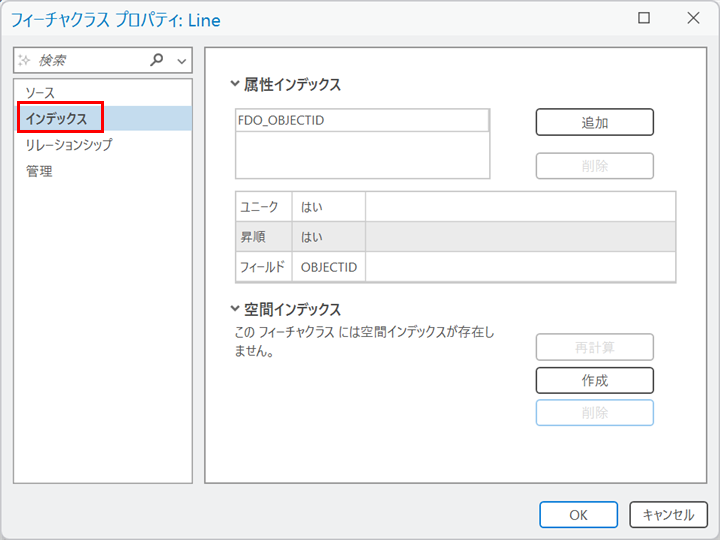
Task: Click the ユニーク property value はい
Action: pyautogui.click(x=312, y=207)
